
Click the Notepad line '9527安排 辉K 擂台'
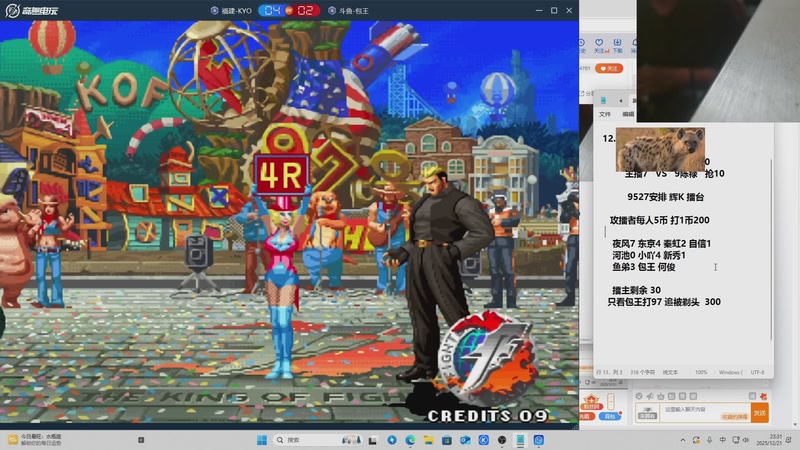[666, 197]
